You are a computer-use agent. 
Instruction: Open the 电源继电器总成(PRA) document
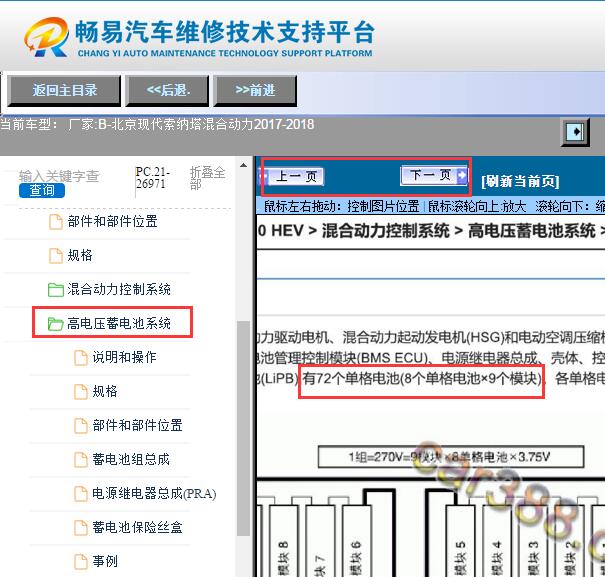[x=154, y=493]
